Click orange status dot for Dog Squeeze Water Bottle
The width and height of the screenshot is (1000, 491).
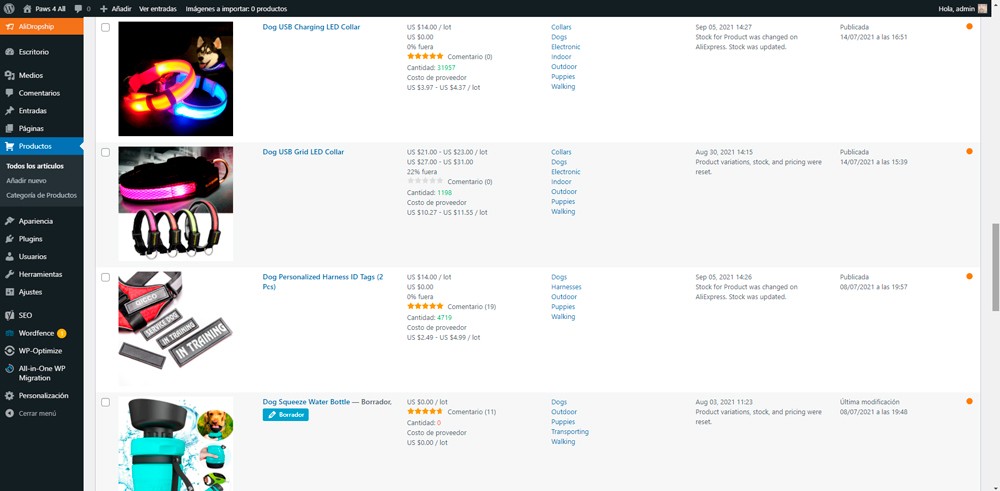point(969,401)
